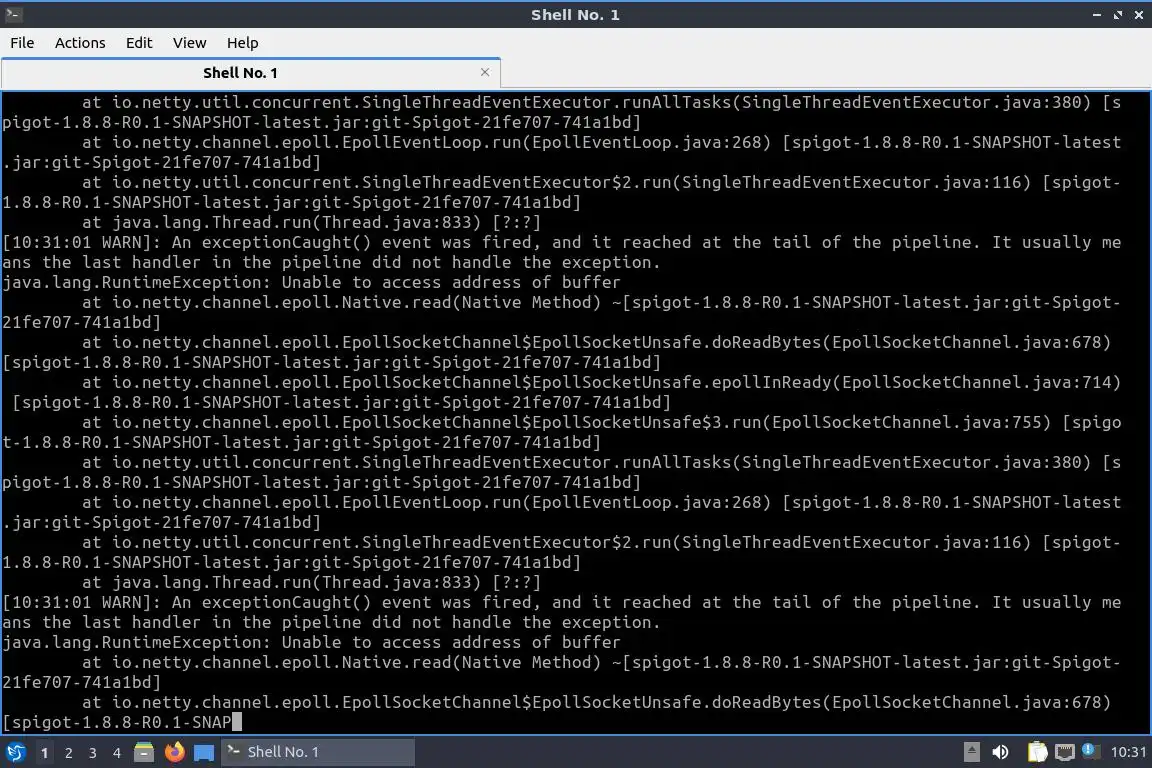Click Shell No. 1 taskbar button
This screenshot has width=1152, height=768.
click(x=317, y=752)
